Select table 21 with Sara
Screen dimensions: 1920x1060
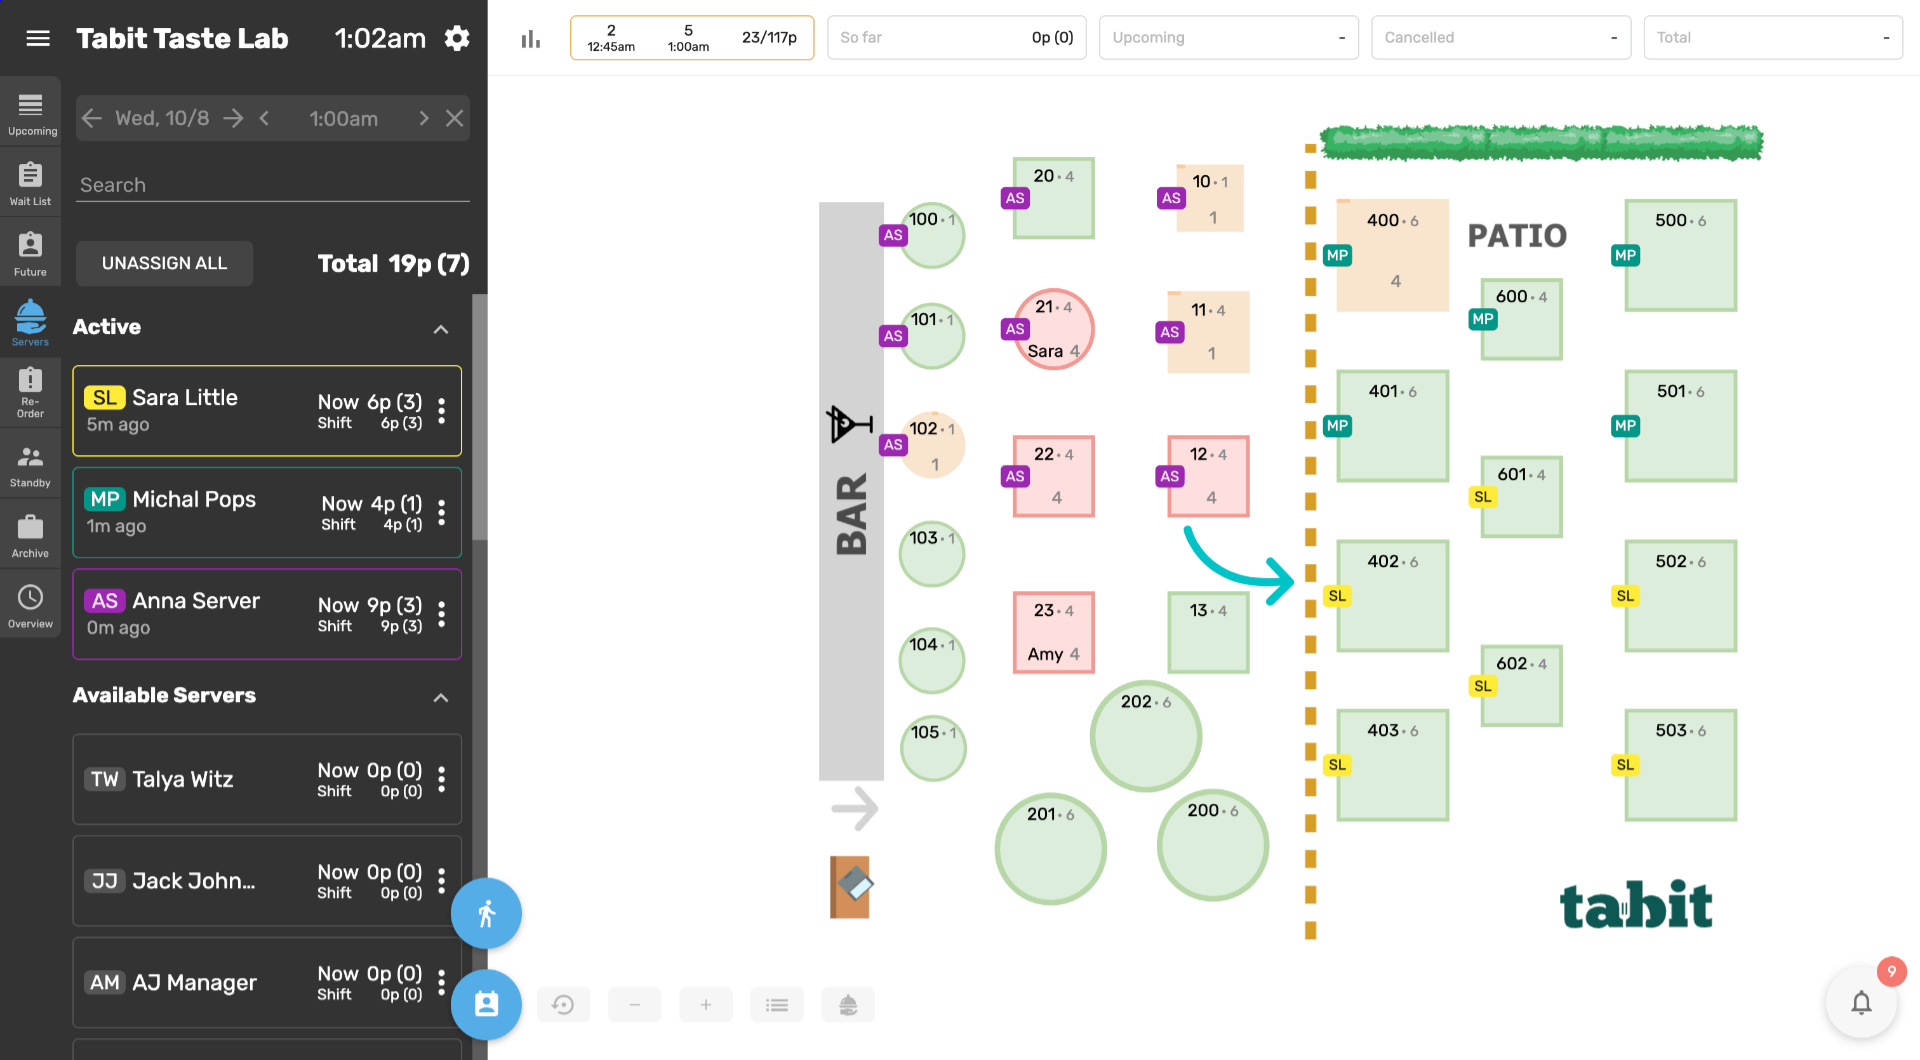(1054, 329)
